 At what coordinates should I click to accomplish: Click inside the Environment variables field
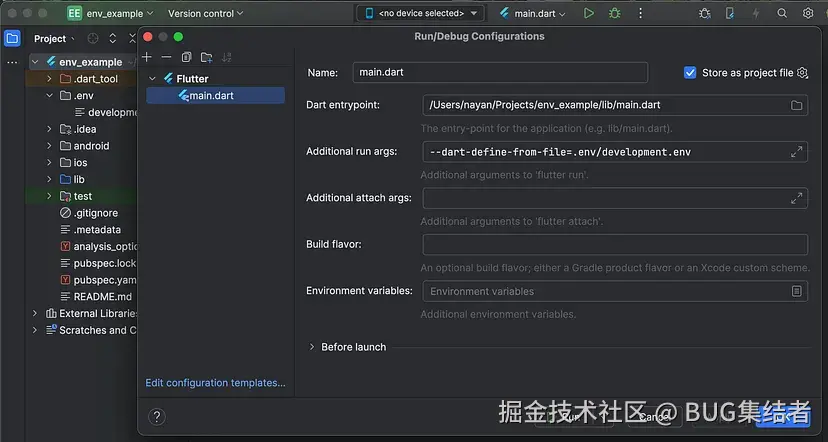[x=615, y=291]
